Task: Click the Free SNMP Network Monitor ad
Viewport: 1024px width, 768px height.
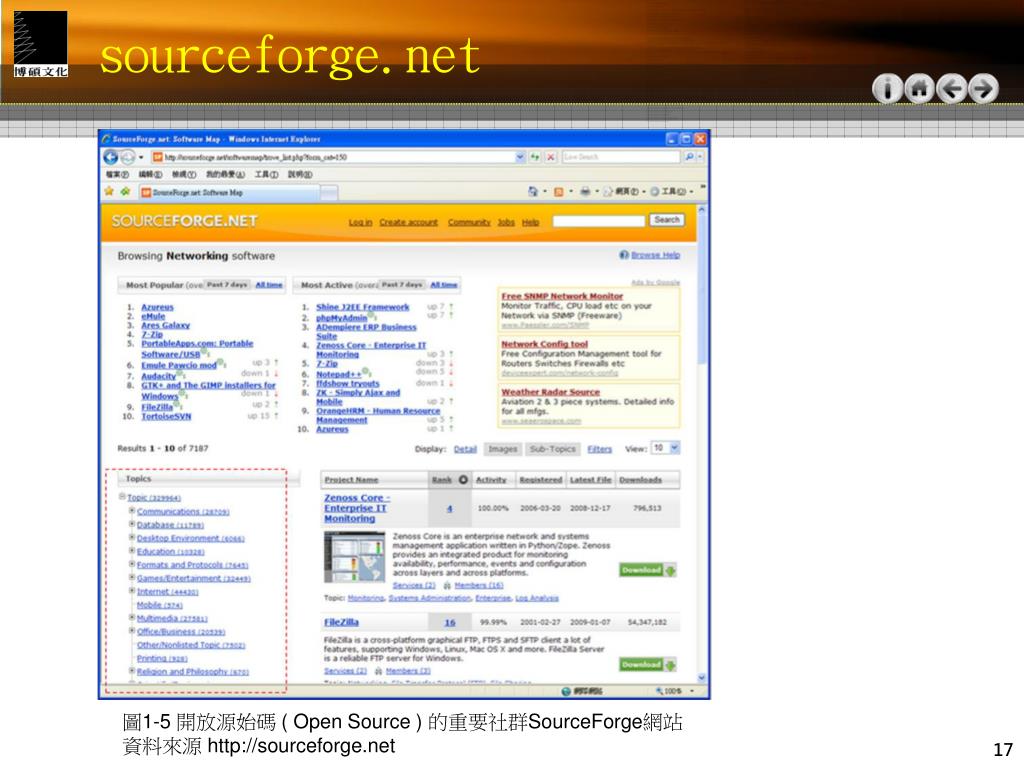Action: 562,296
